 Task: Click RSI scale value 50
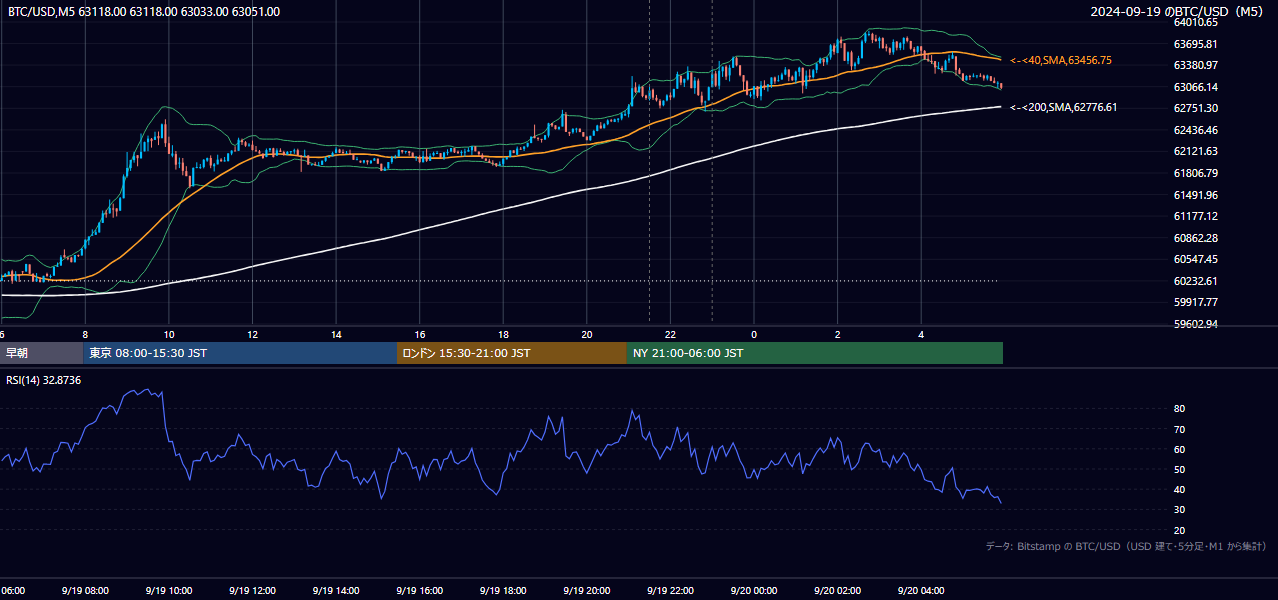pos(1179,470)
